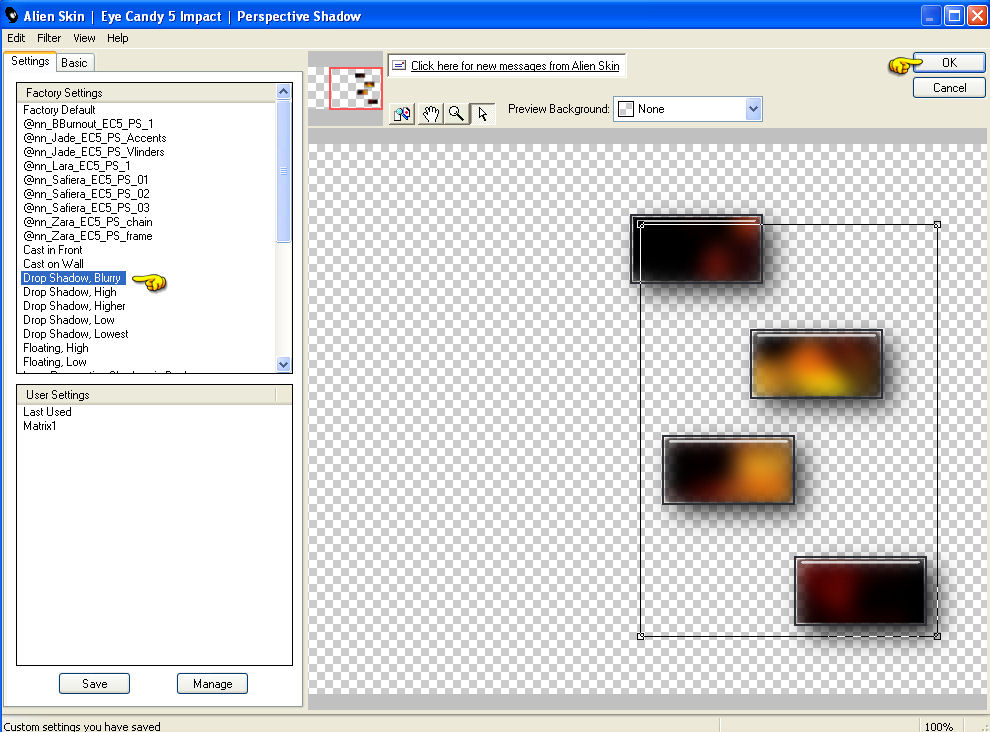Click the Manage settings button
Image resolution: width=990 pixels, height=732 pixels.
(x=212, y=683)
